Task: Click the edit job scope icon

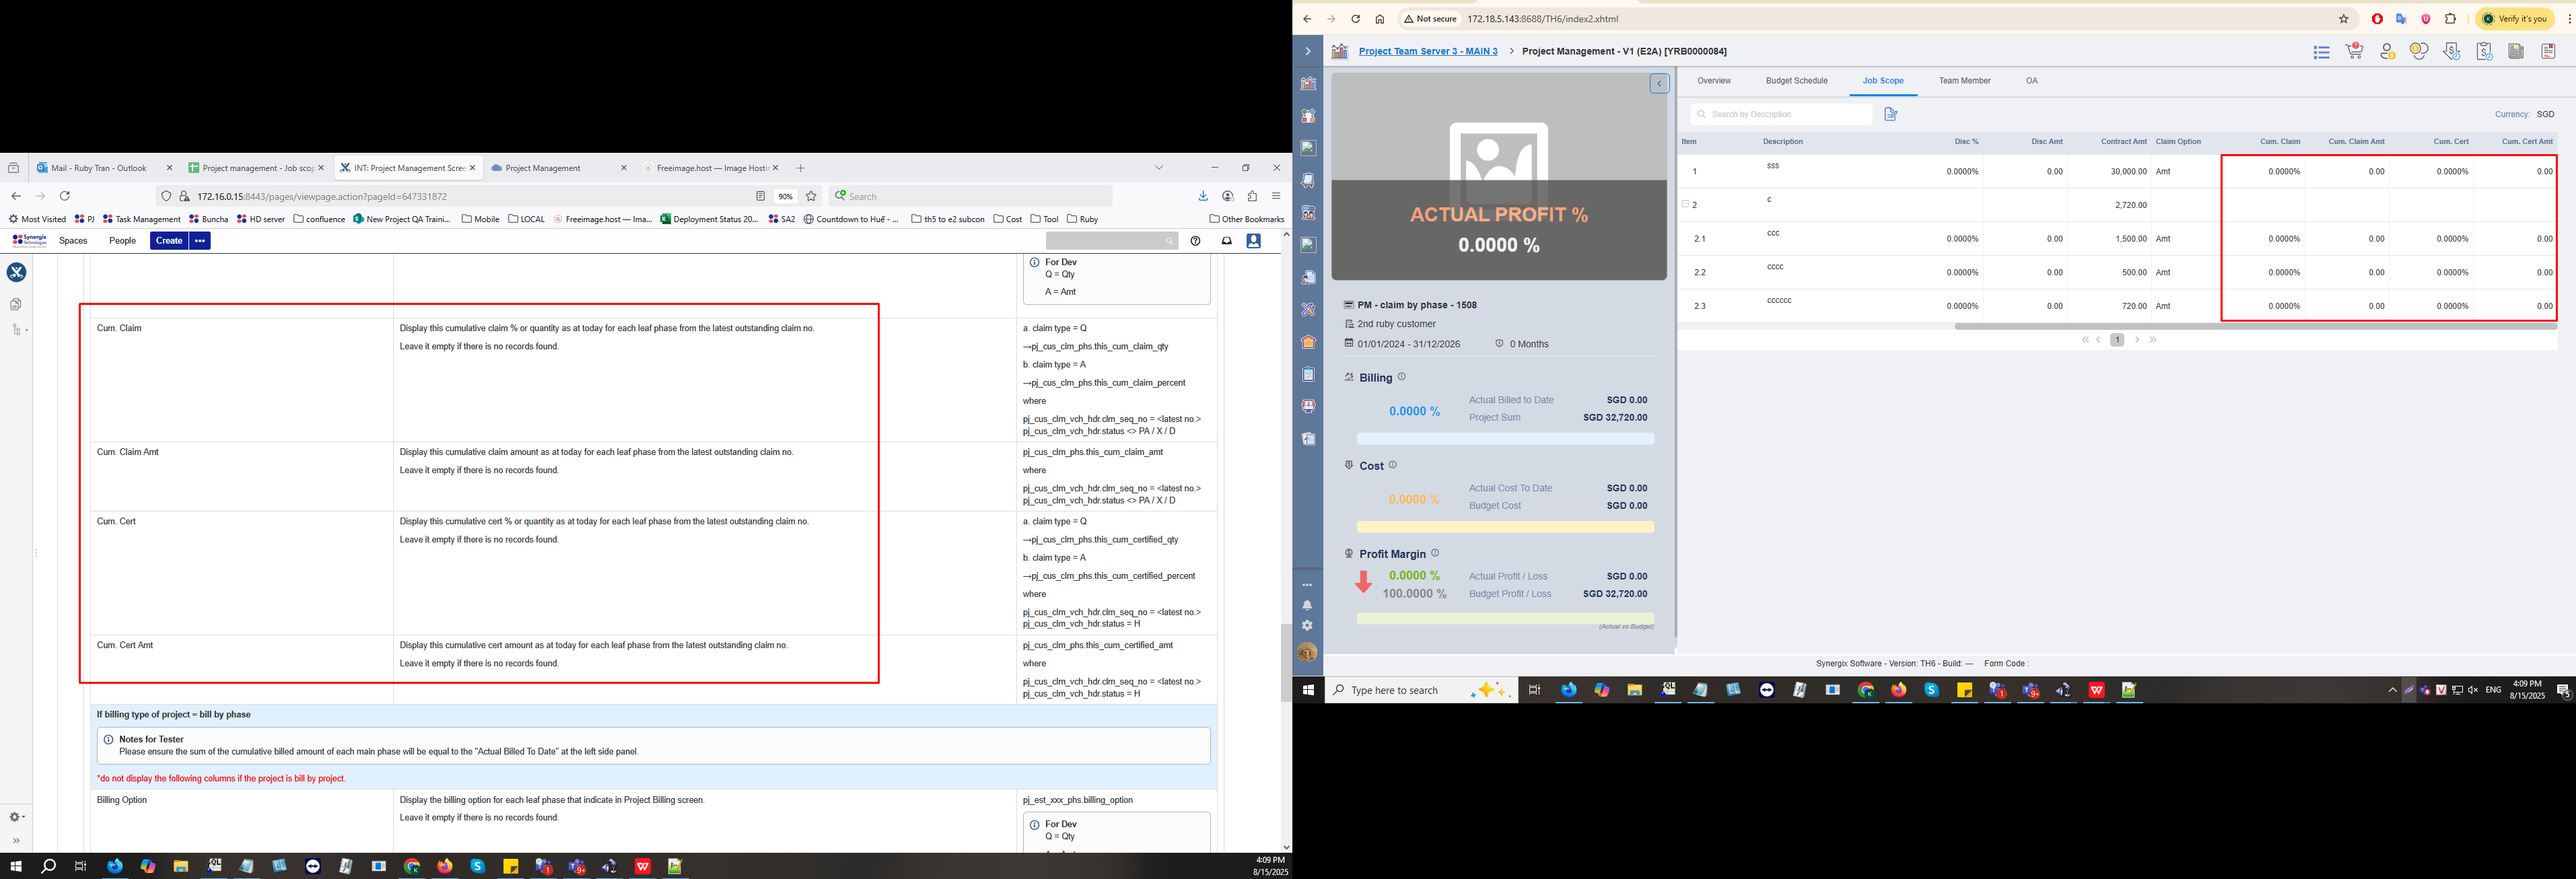Action: point(1890,114)
